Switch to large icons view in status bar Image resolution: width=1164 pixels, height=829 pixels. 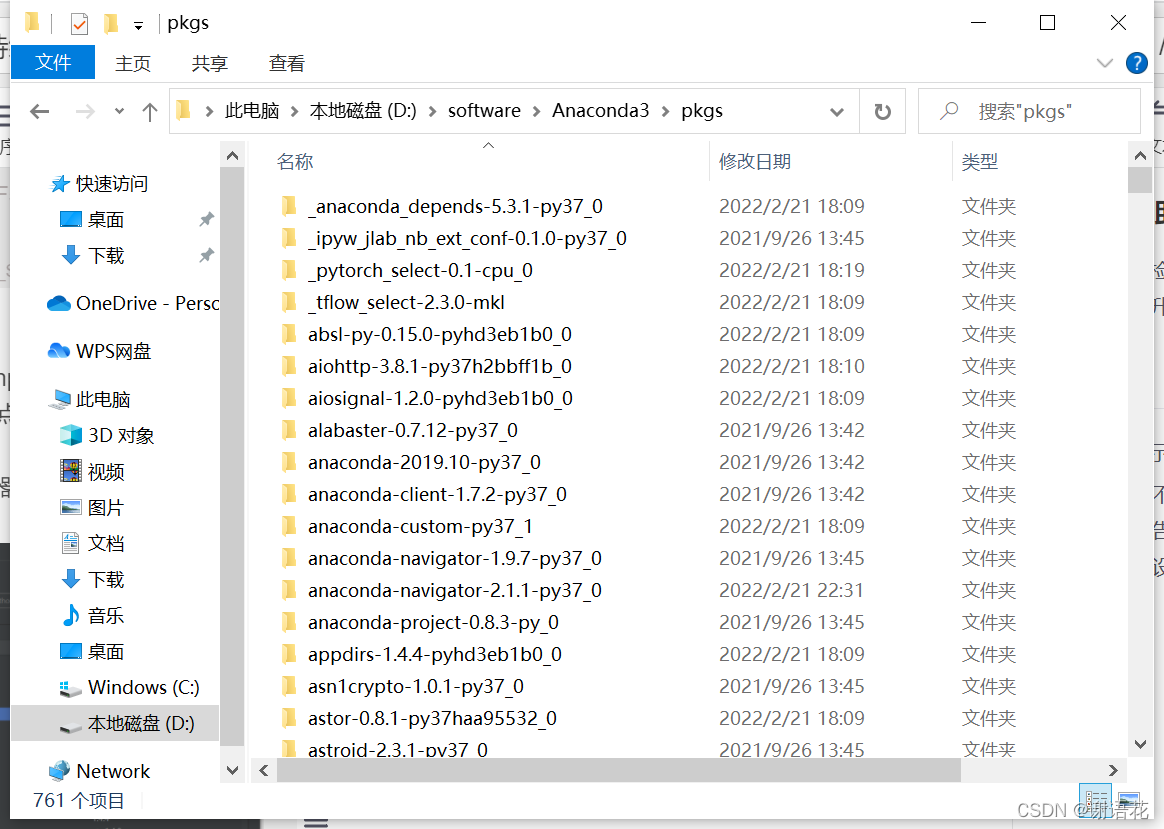click(x=1128, y=801)
